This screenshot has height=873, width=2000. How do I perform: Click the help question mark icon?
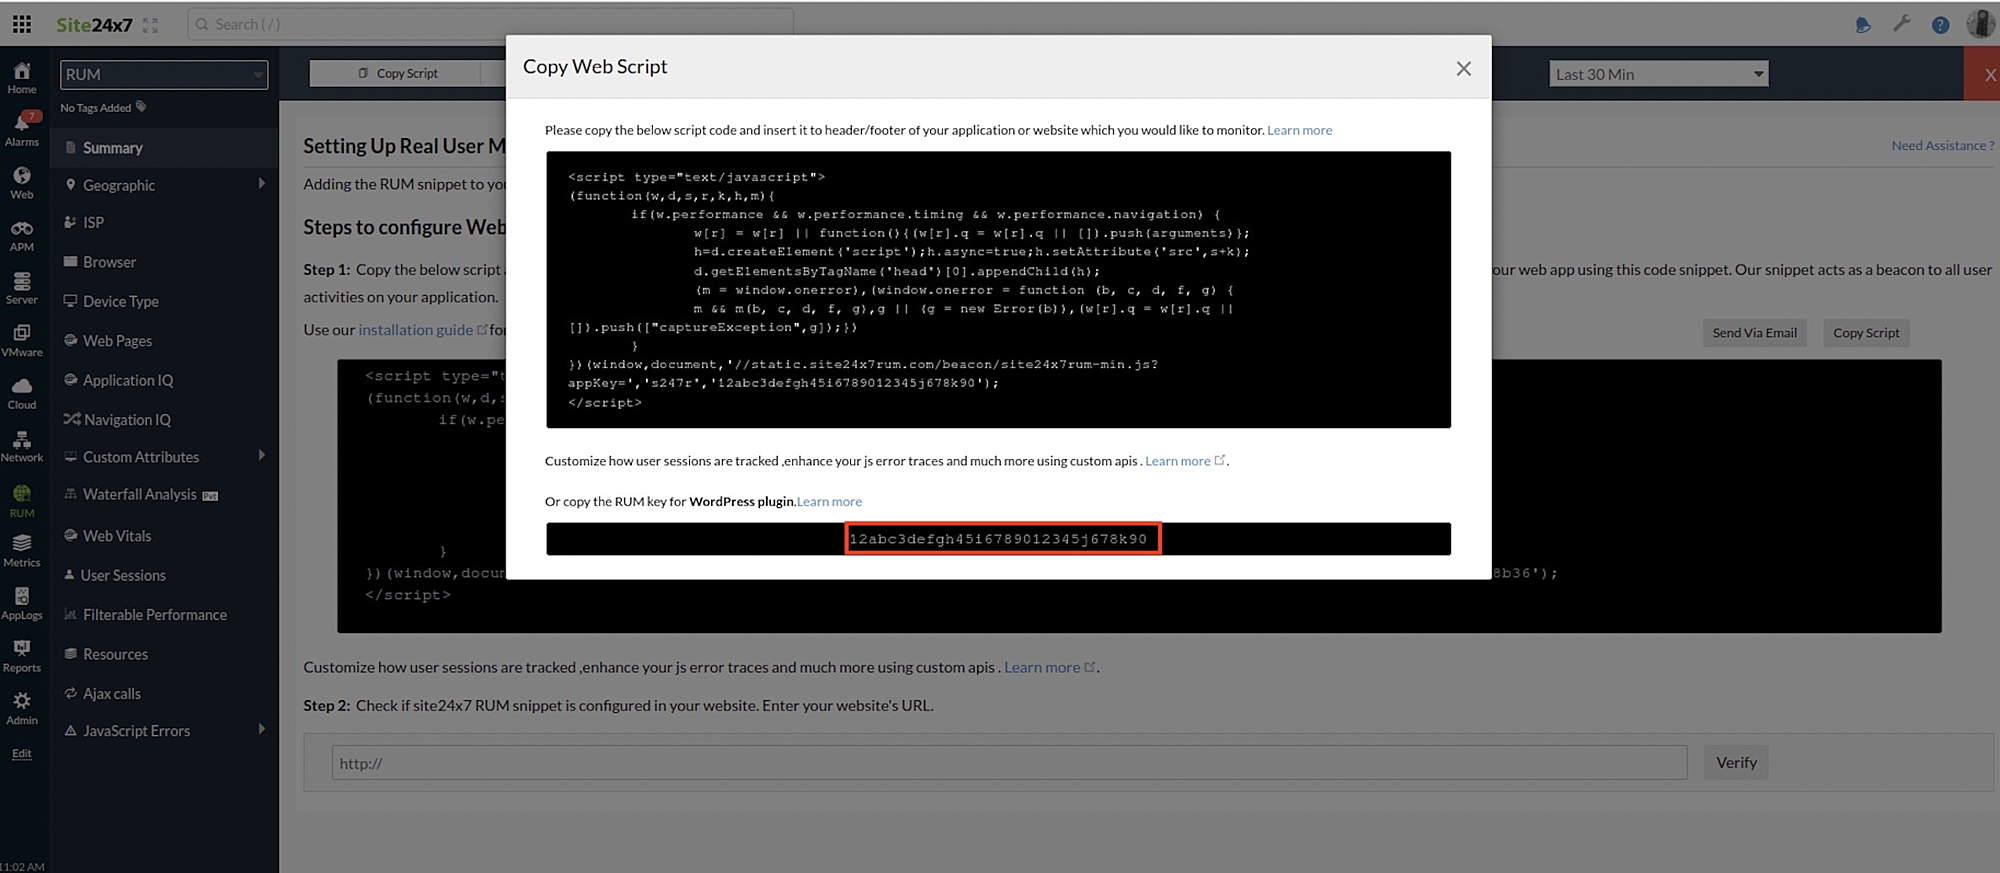[1940, 25]
